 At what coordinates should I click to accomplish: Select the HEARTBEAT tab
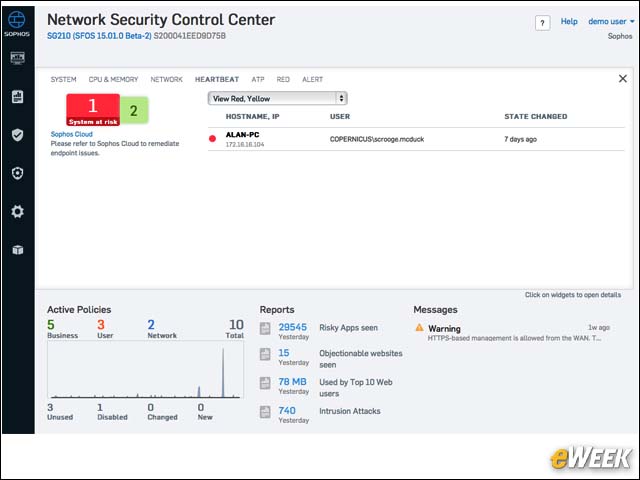pyautogui.click(x=217, y=79)
